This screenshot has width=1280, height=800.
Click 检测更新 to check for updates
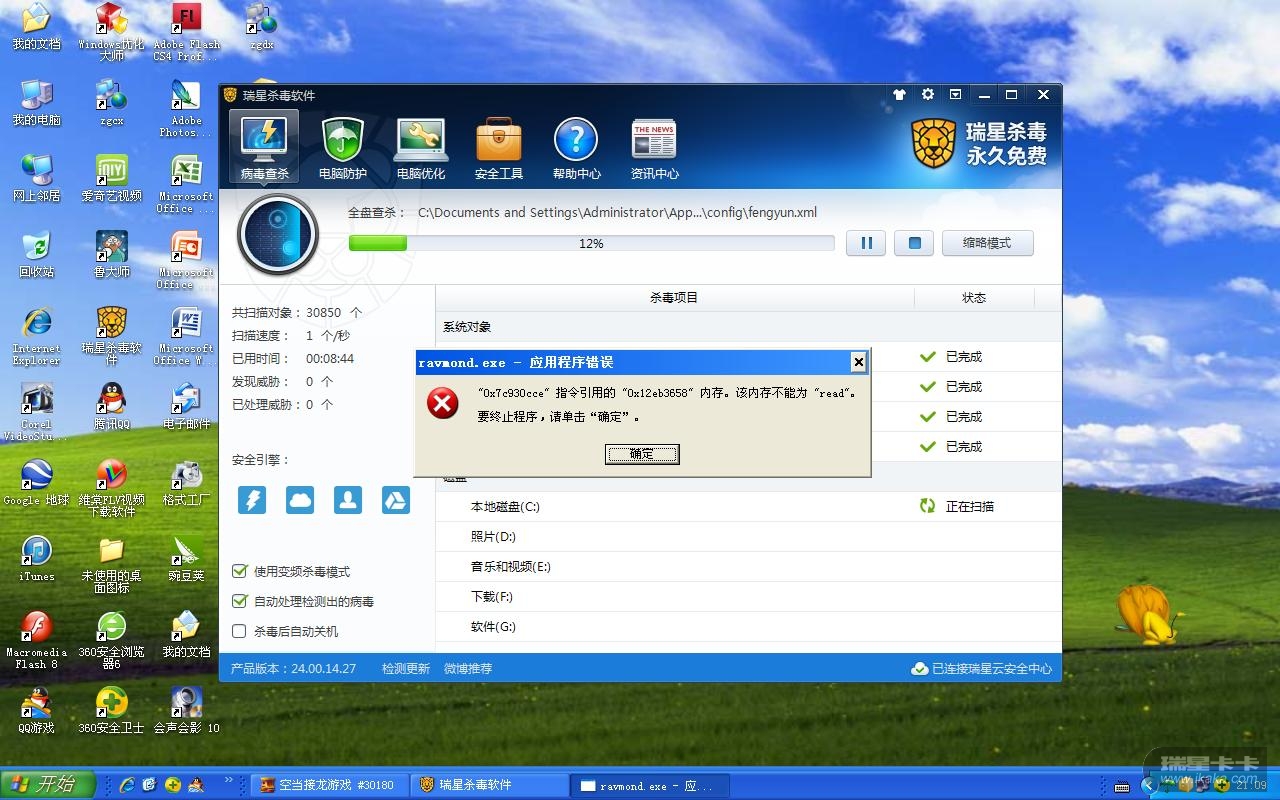click(x=406, y=668)
